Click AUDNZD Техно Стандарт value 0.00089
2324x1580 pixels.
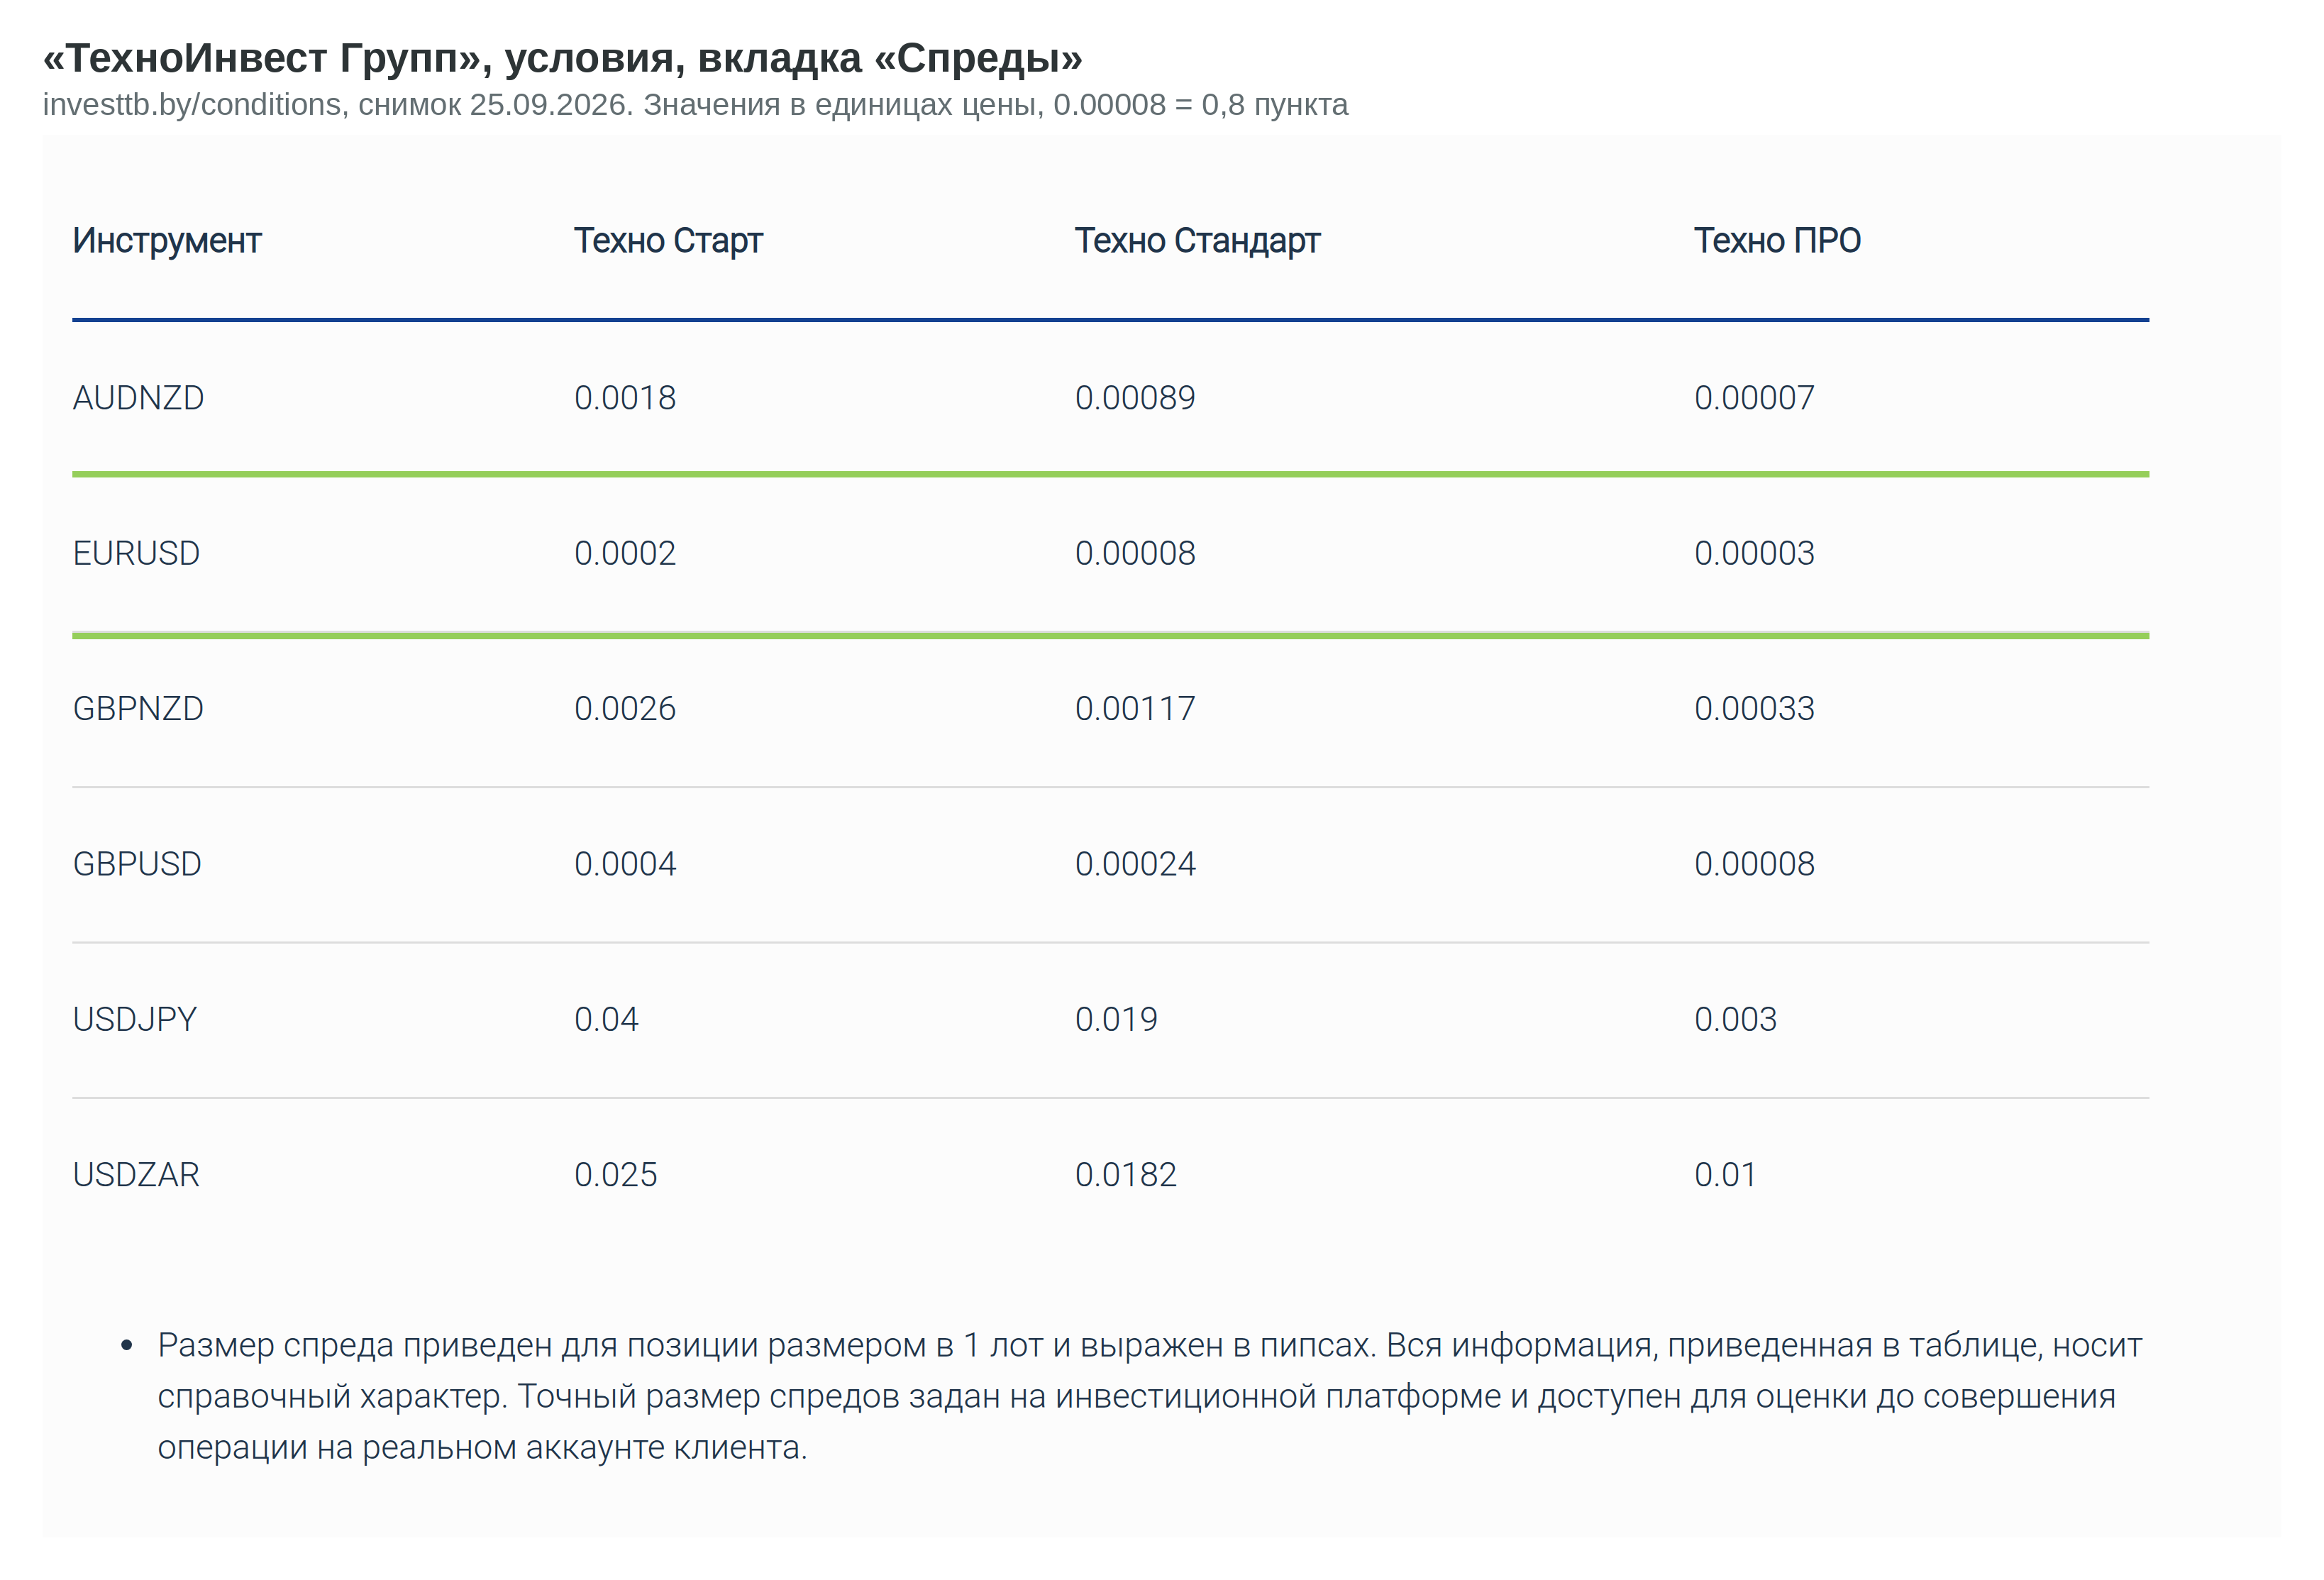[x=1135, y=398]
